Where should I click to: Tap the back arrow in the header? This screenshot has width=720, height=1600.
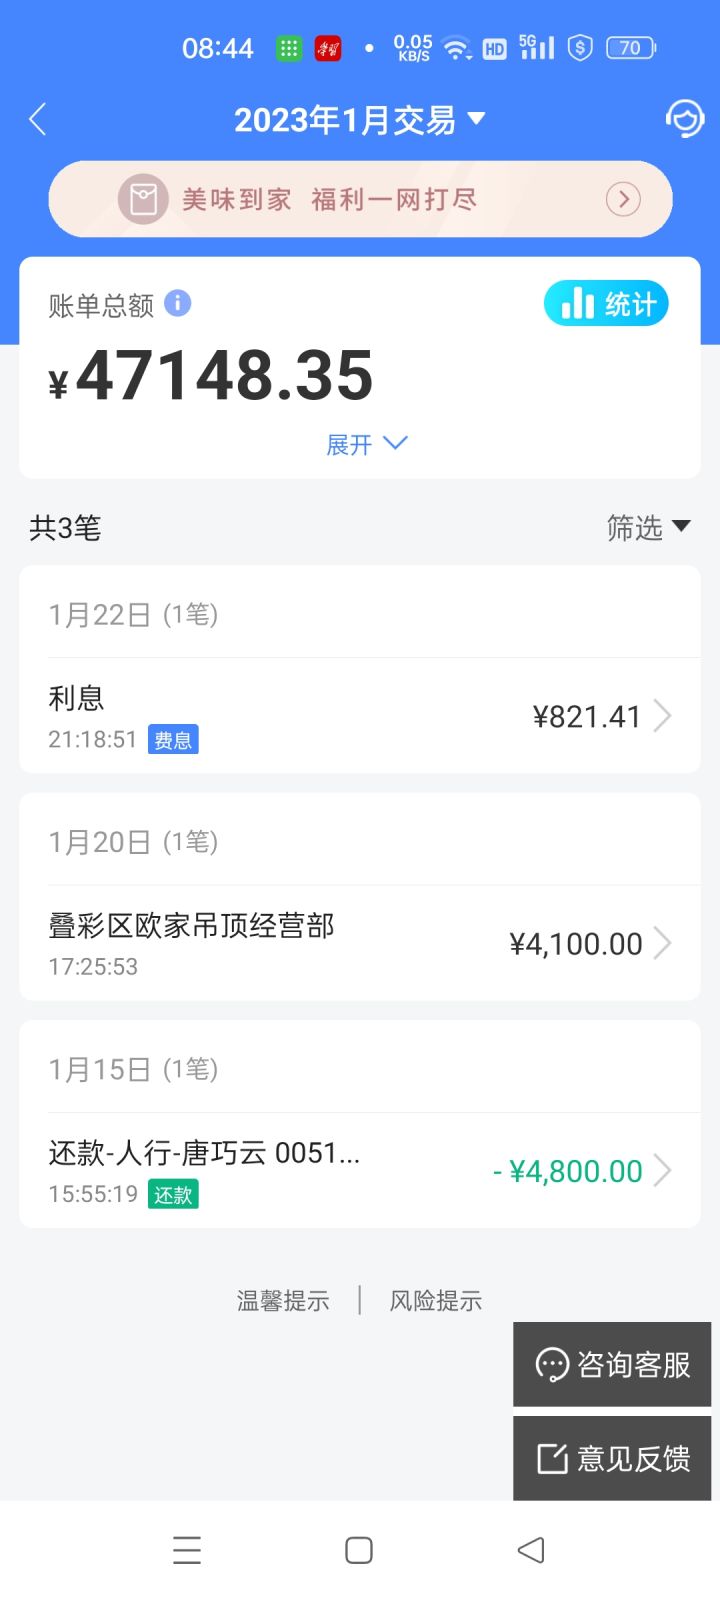[38, 120]
